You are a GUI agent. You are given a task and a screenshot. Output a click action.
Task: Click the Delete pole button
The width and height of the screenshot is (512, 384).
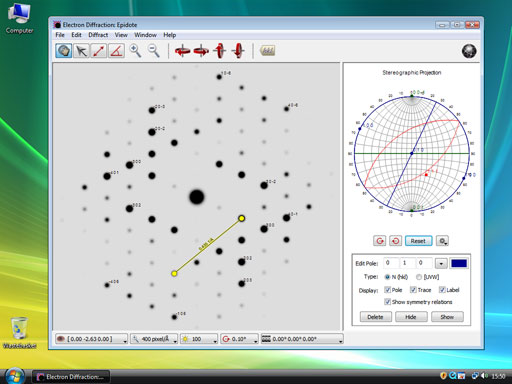click(375, 317)
